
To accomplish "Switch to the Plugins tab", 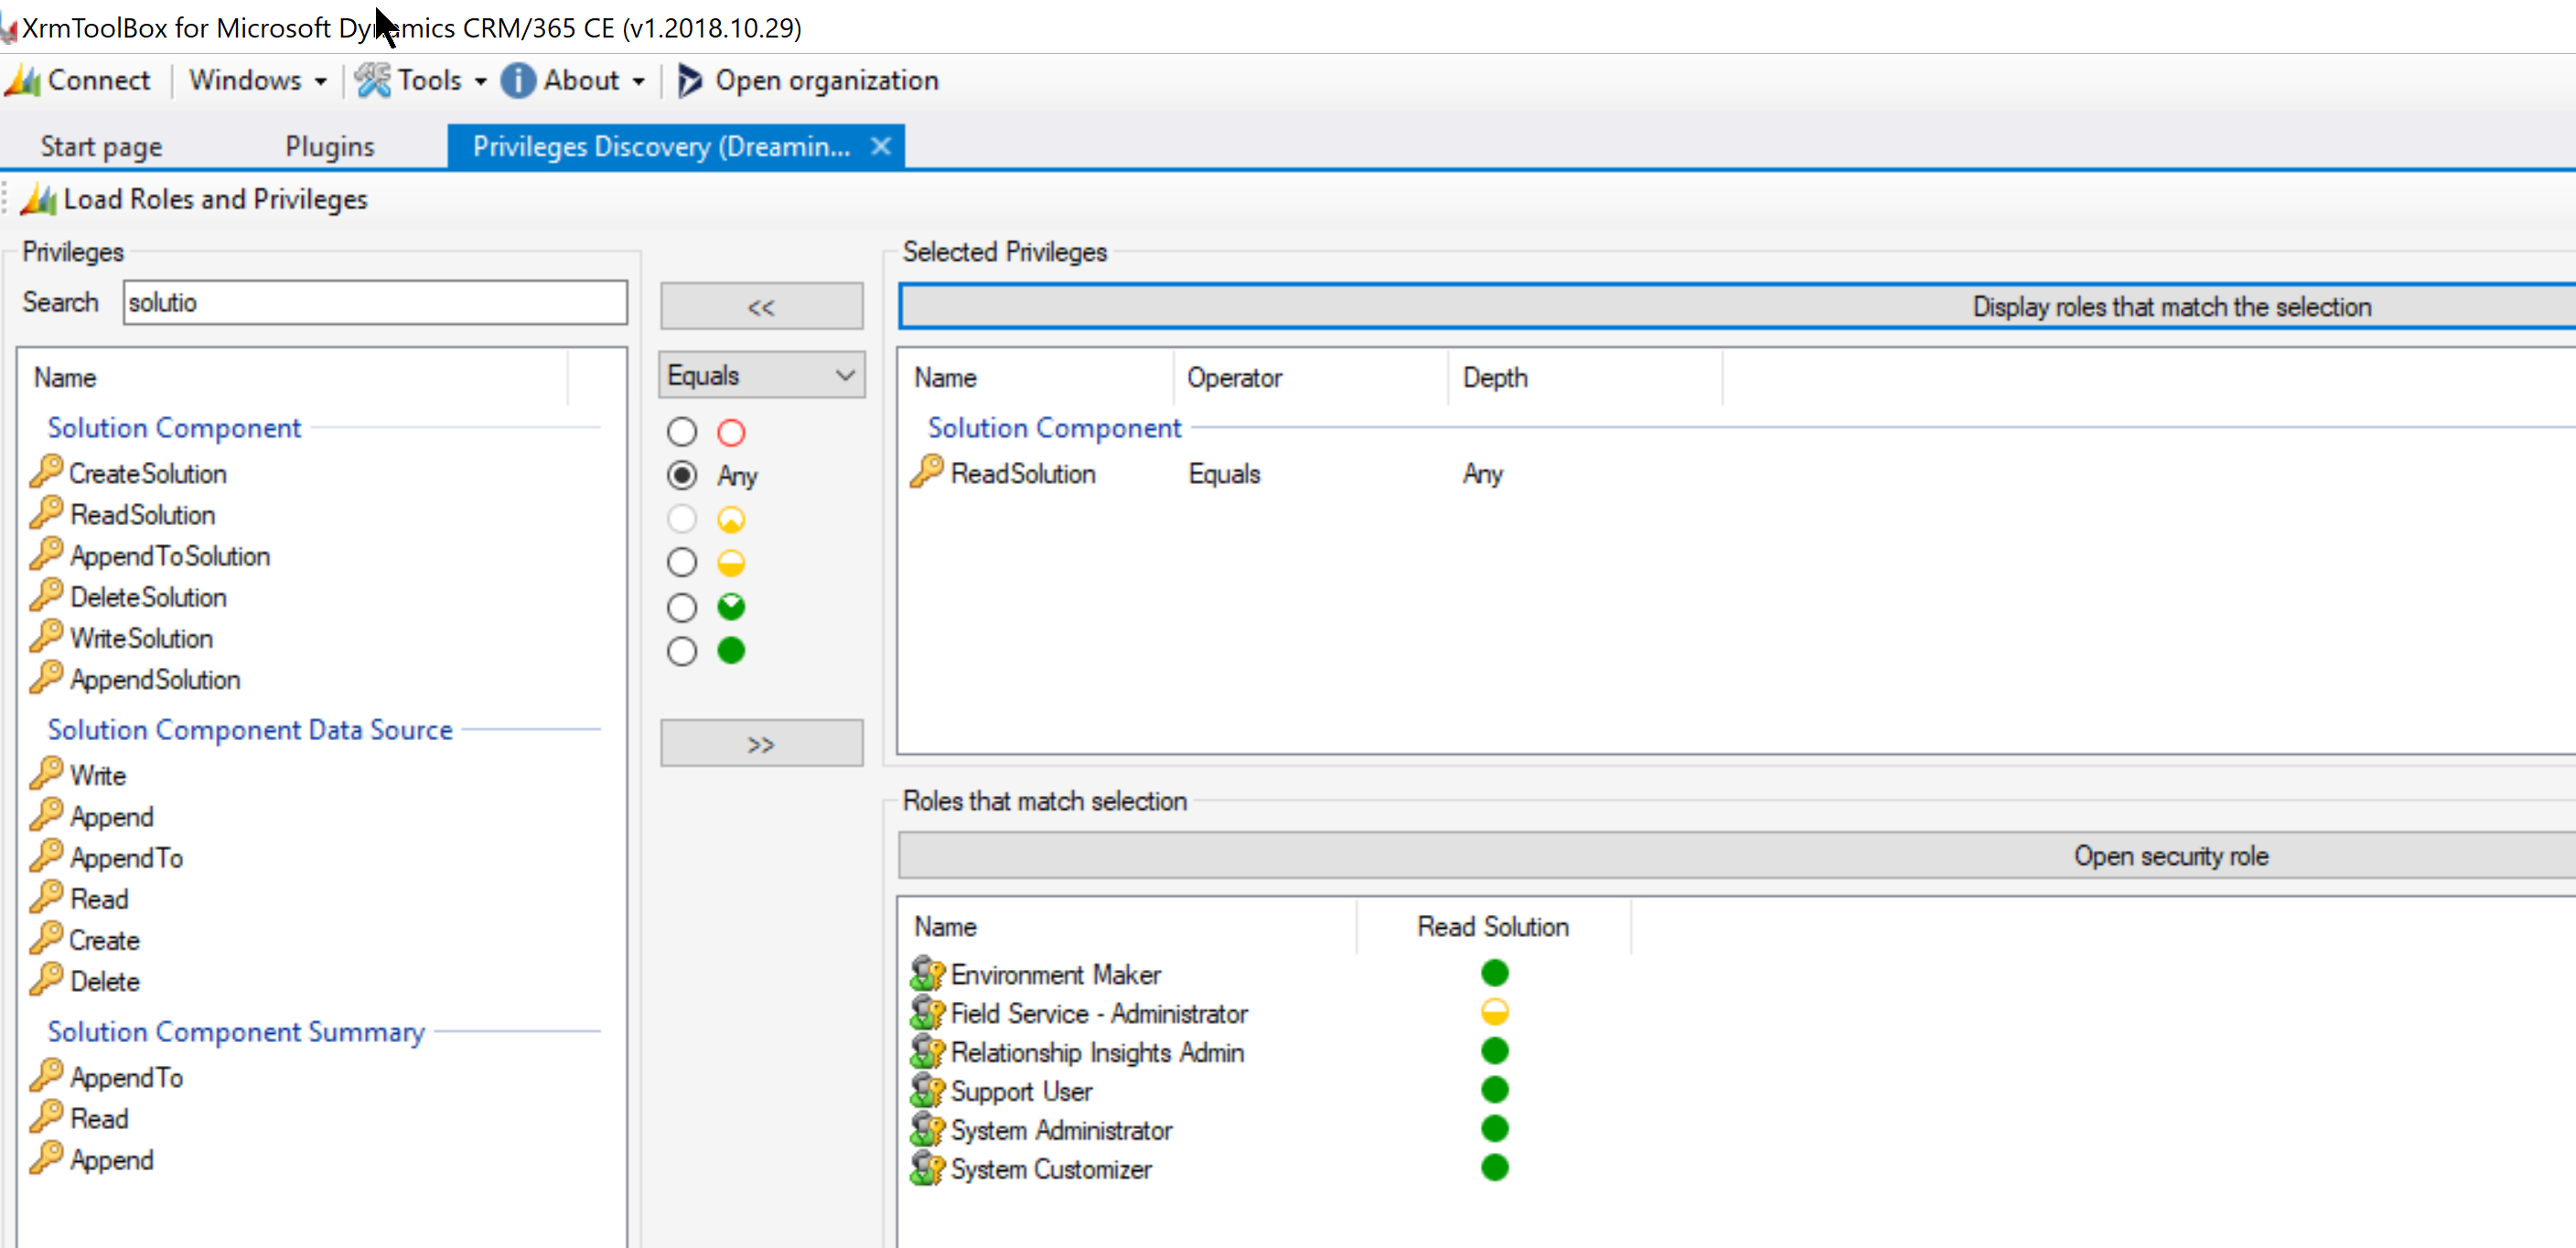I will click(x=329, y=145).
